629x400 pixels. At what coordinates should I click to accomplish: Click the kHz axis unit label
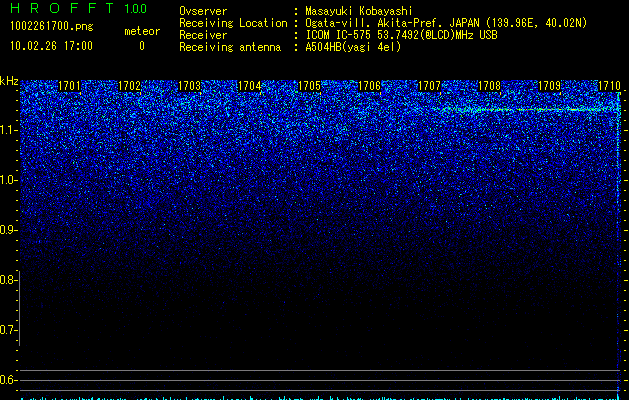tap(9, 81)
